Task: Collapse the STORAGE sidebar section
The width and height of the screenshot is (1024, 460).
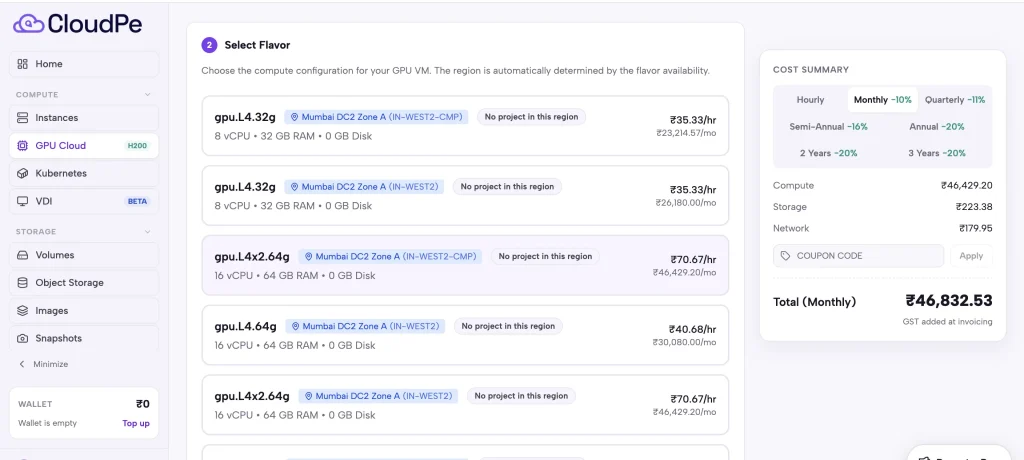Action: click(x=148, y=232)
